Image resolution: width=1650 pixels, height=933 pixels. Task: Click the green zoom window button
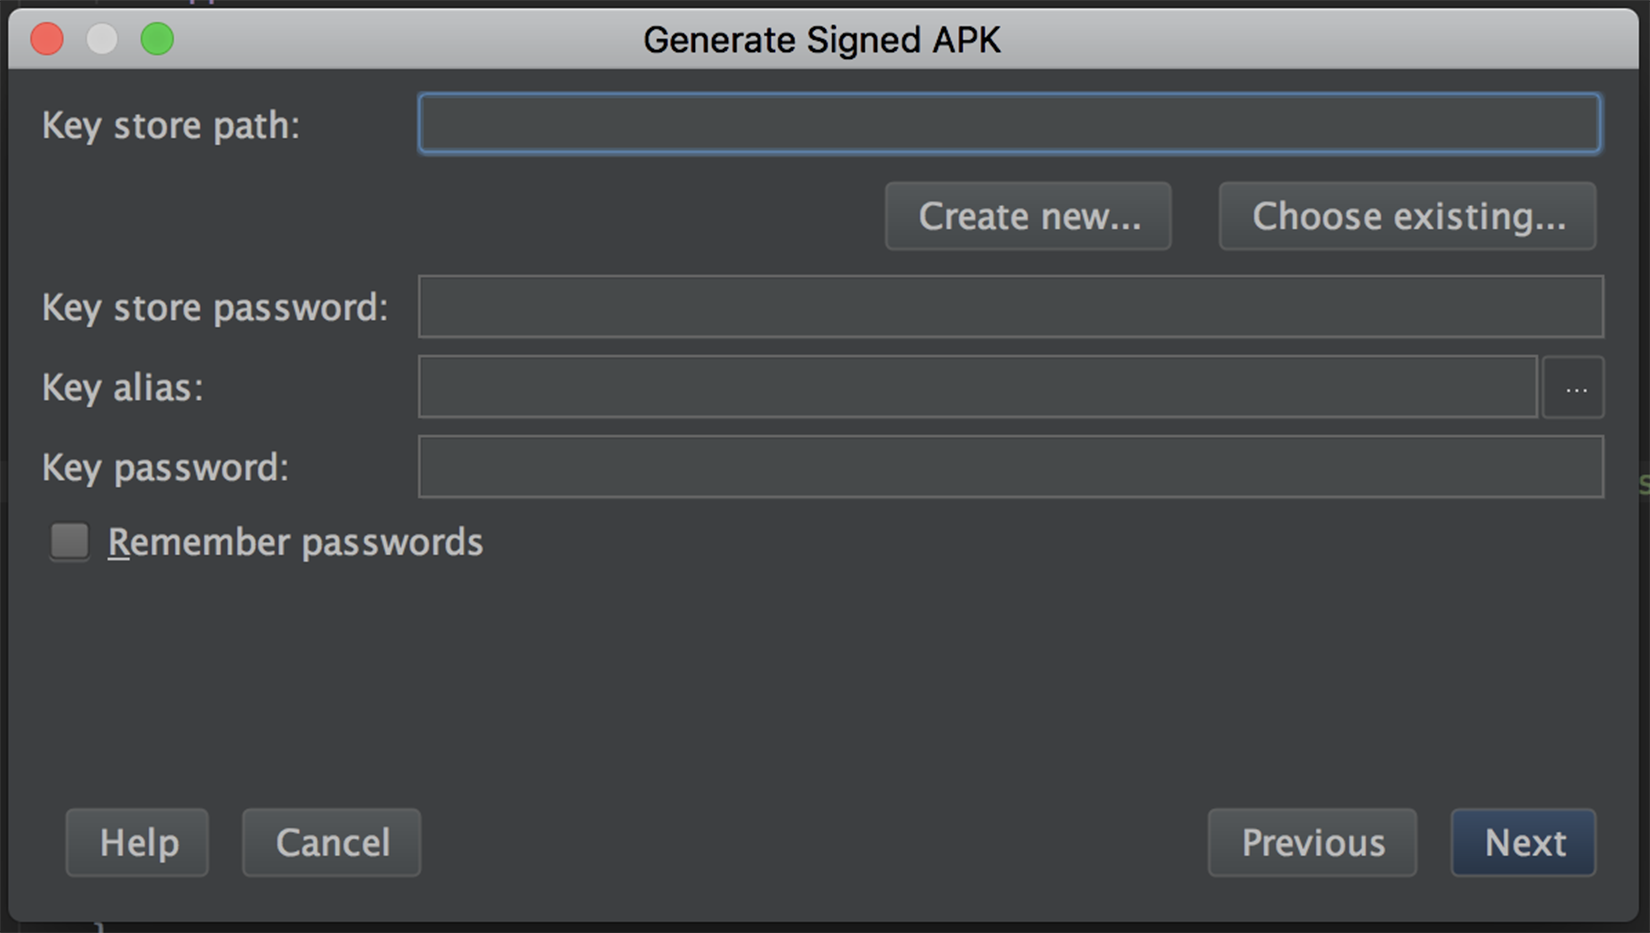(x=157, y=40)
